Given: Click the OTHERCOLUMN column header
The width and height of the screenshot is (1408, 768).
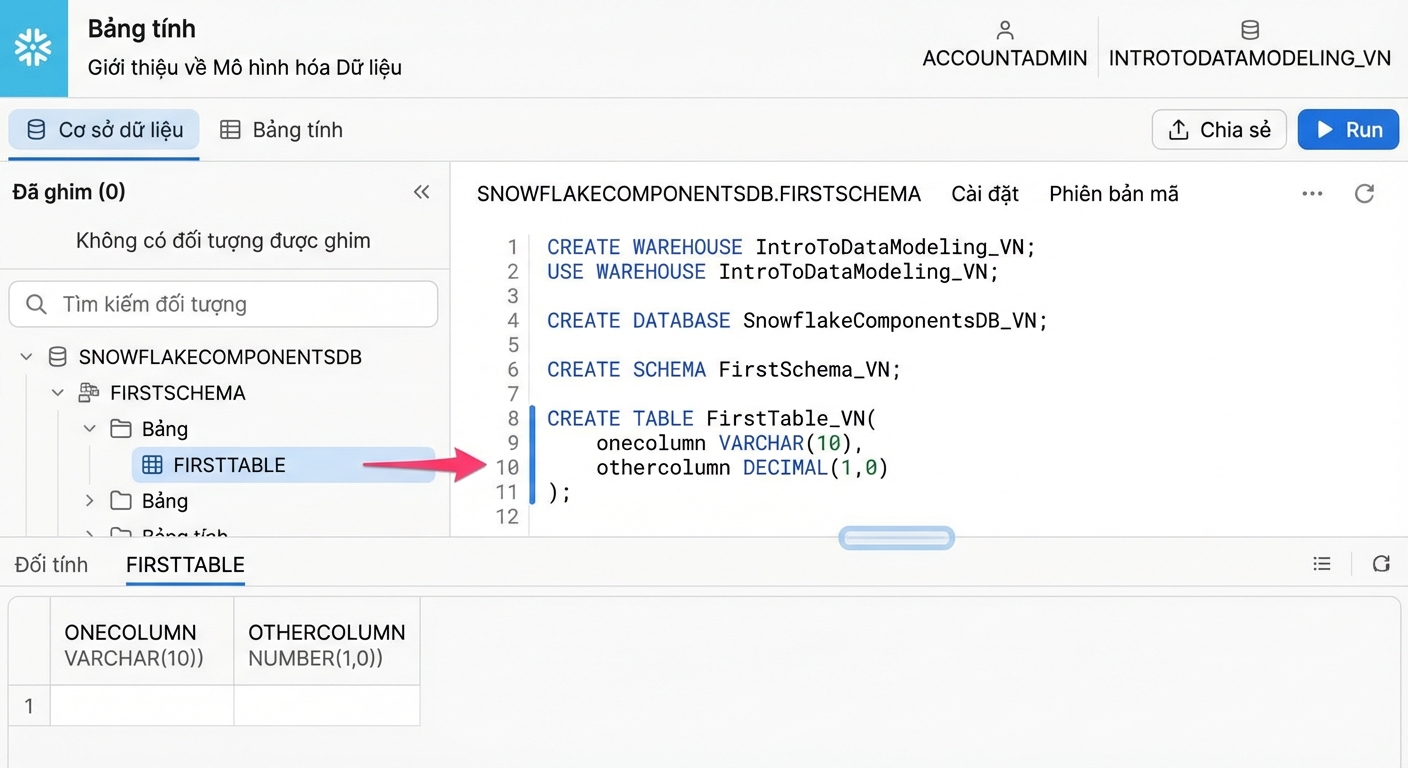Looking at the screenshot, I should coord(327,644).
